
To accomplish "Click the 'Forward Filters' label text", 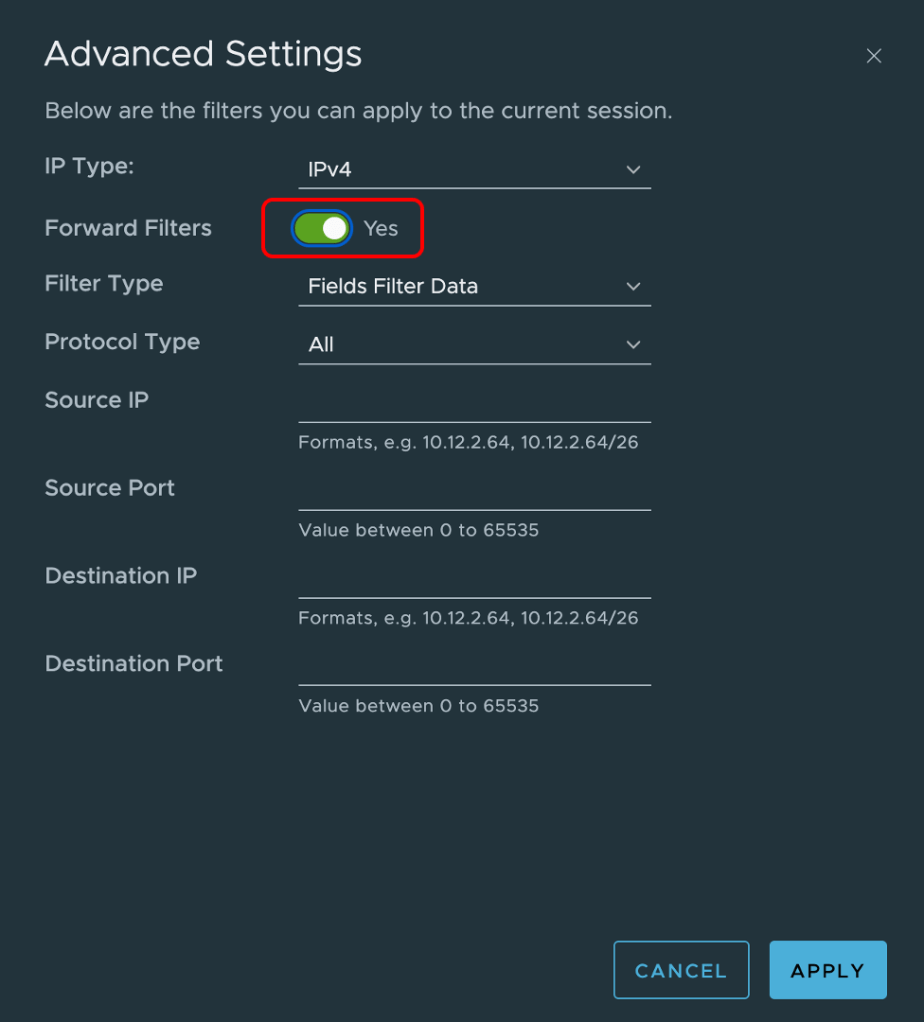I will point(128,228).
